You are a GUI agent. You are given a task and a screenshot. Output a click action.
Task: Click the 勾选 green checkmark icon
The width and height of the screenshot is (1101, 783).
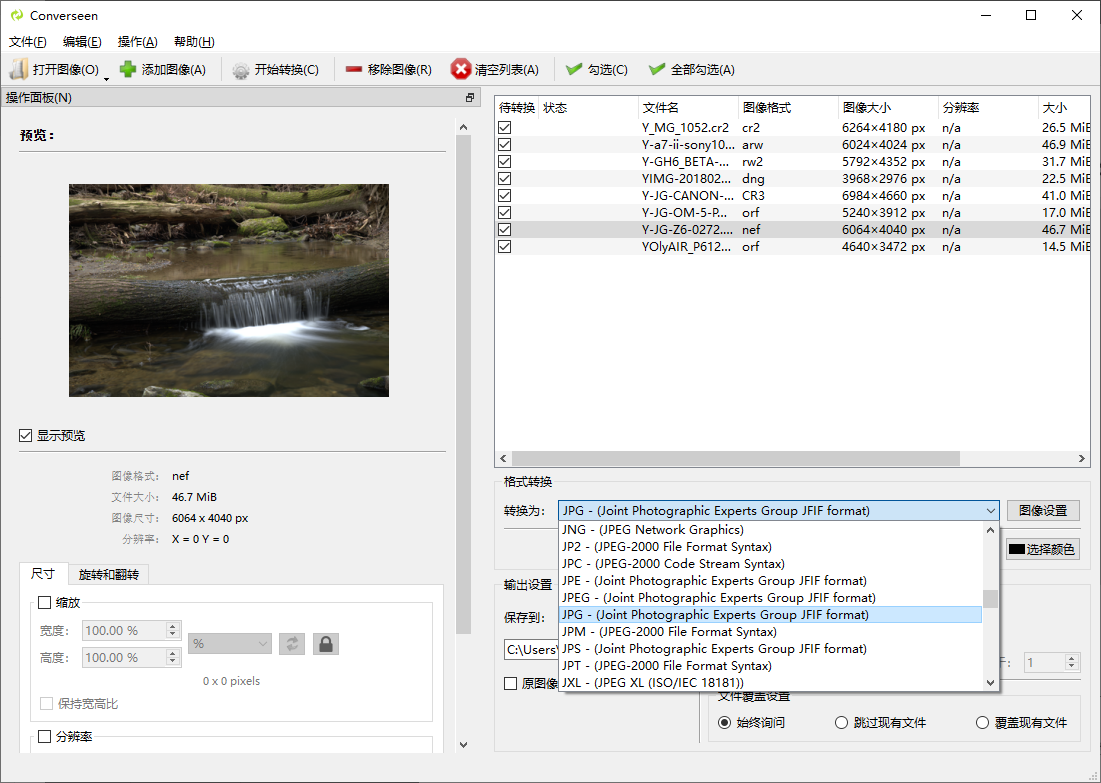pos(574,69)
